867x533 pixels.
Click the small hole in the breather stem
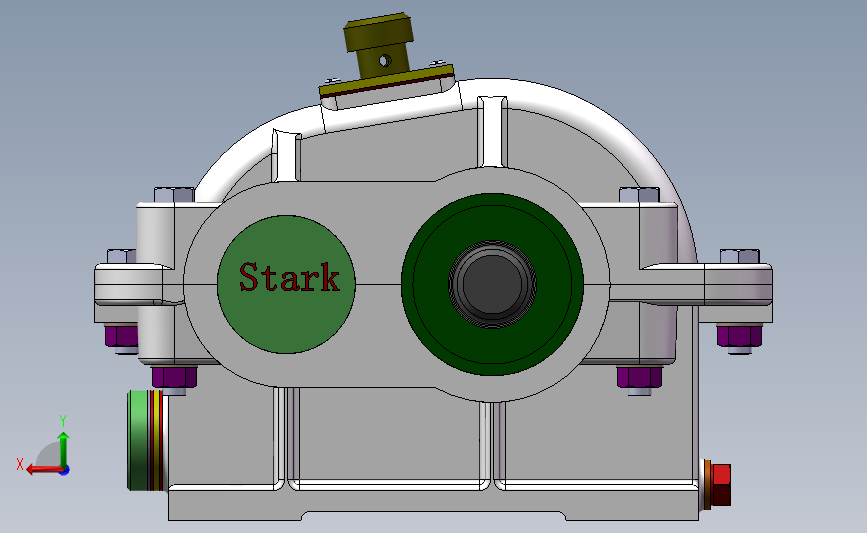(x=385, y=60)
